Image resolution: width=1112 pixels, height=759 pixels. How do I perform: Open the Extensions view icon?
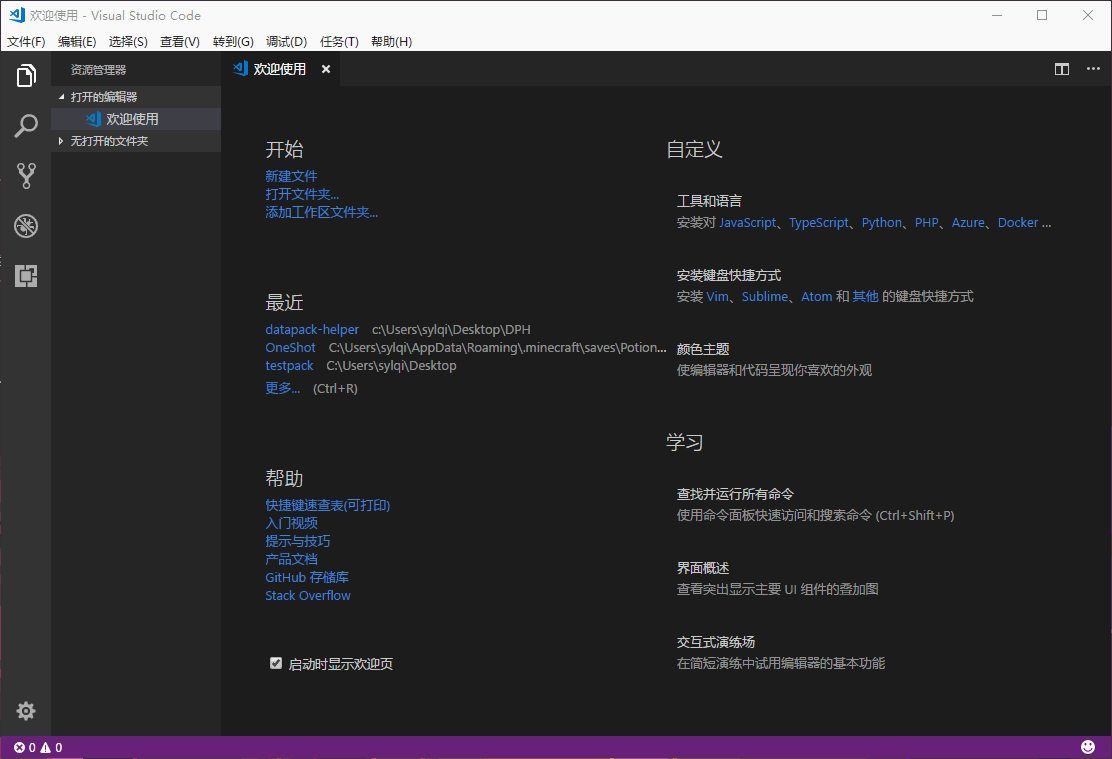26,275
